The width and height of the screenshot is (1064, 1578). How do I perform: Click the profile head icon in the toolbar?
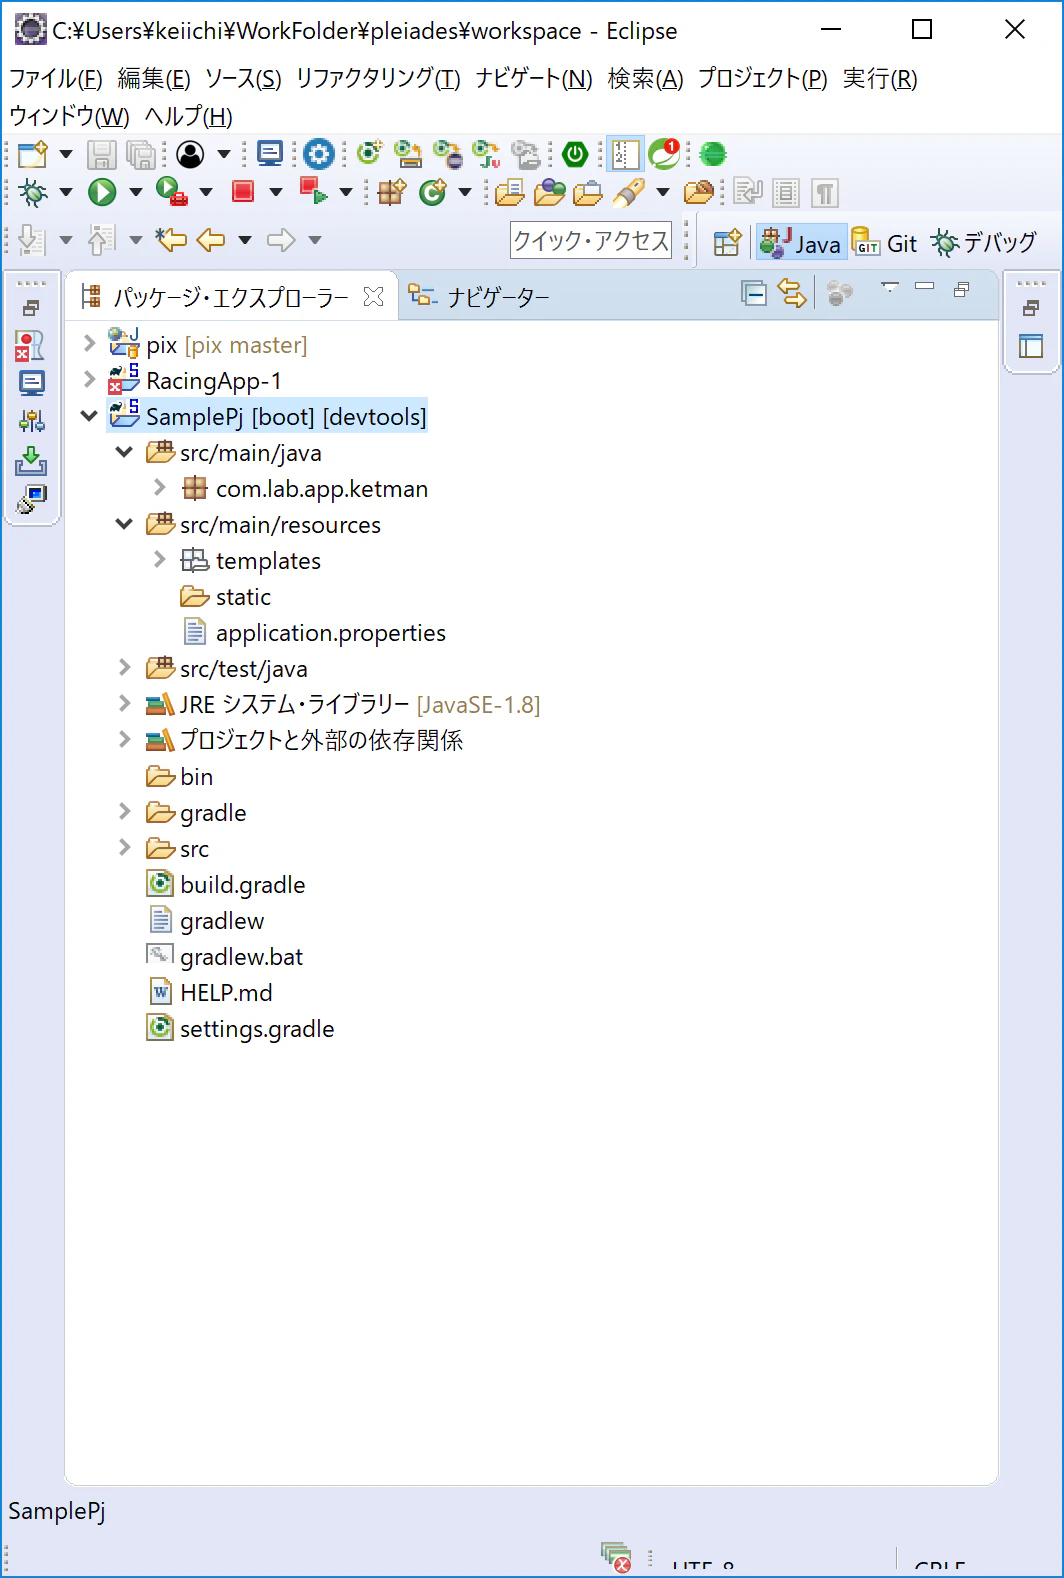tap(191, 154)
